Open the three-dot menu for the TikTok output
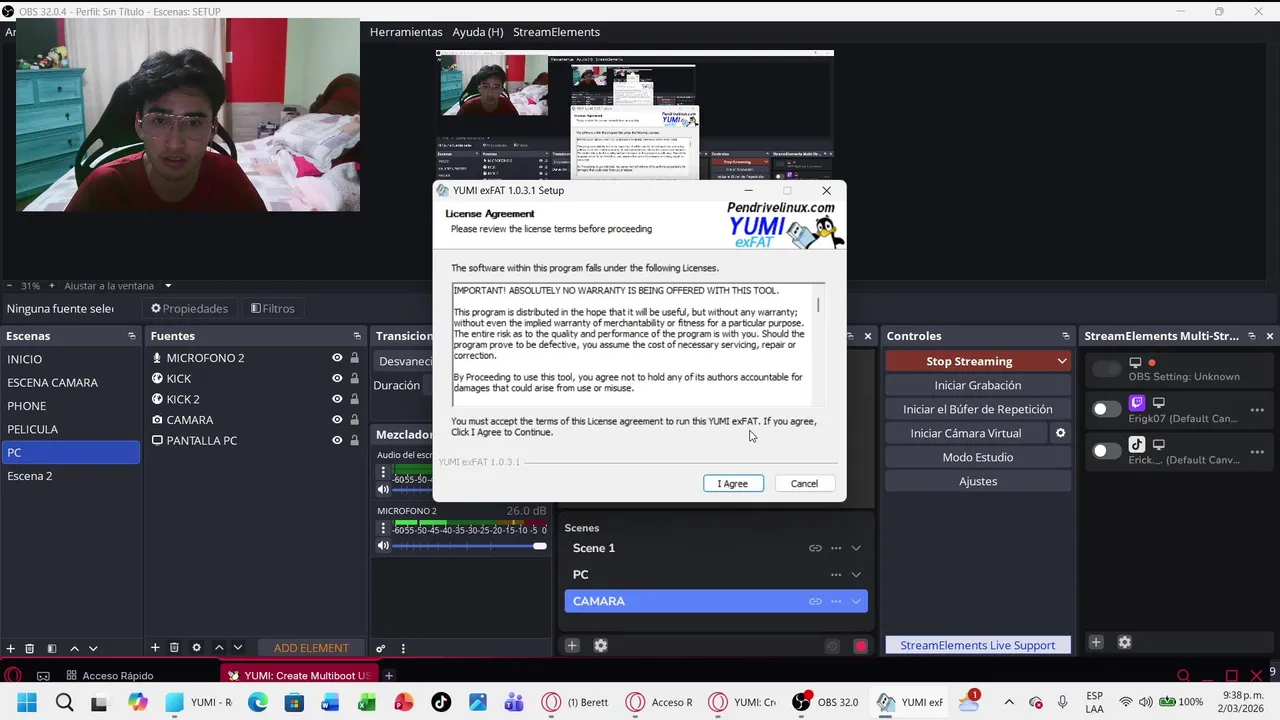The image size is (1280, 720). (1257, 451)
